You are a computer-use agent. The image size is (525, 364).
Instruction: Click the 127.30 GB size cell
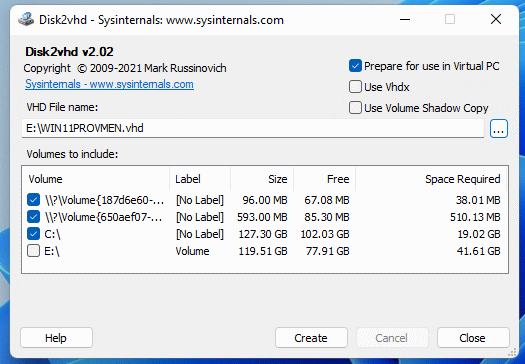click(263, 234)
